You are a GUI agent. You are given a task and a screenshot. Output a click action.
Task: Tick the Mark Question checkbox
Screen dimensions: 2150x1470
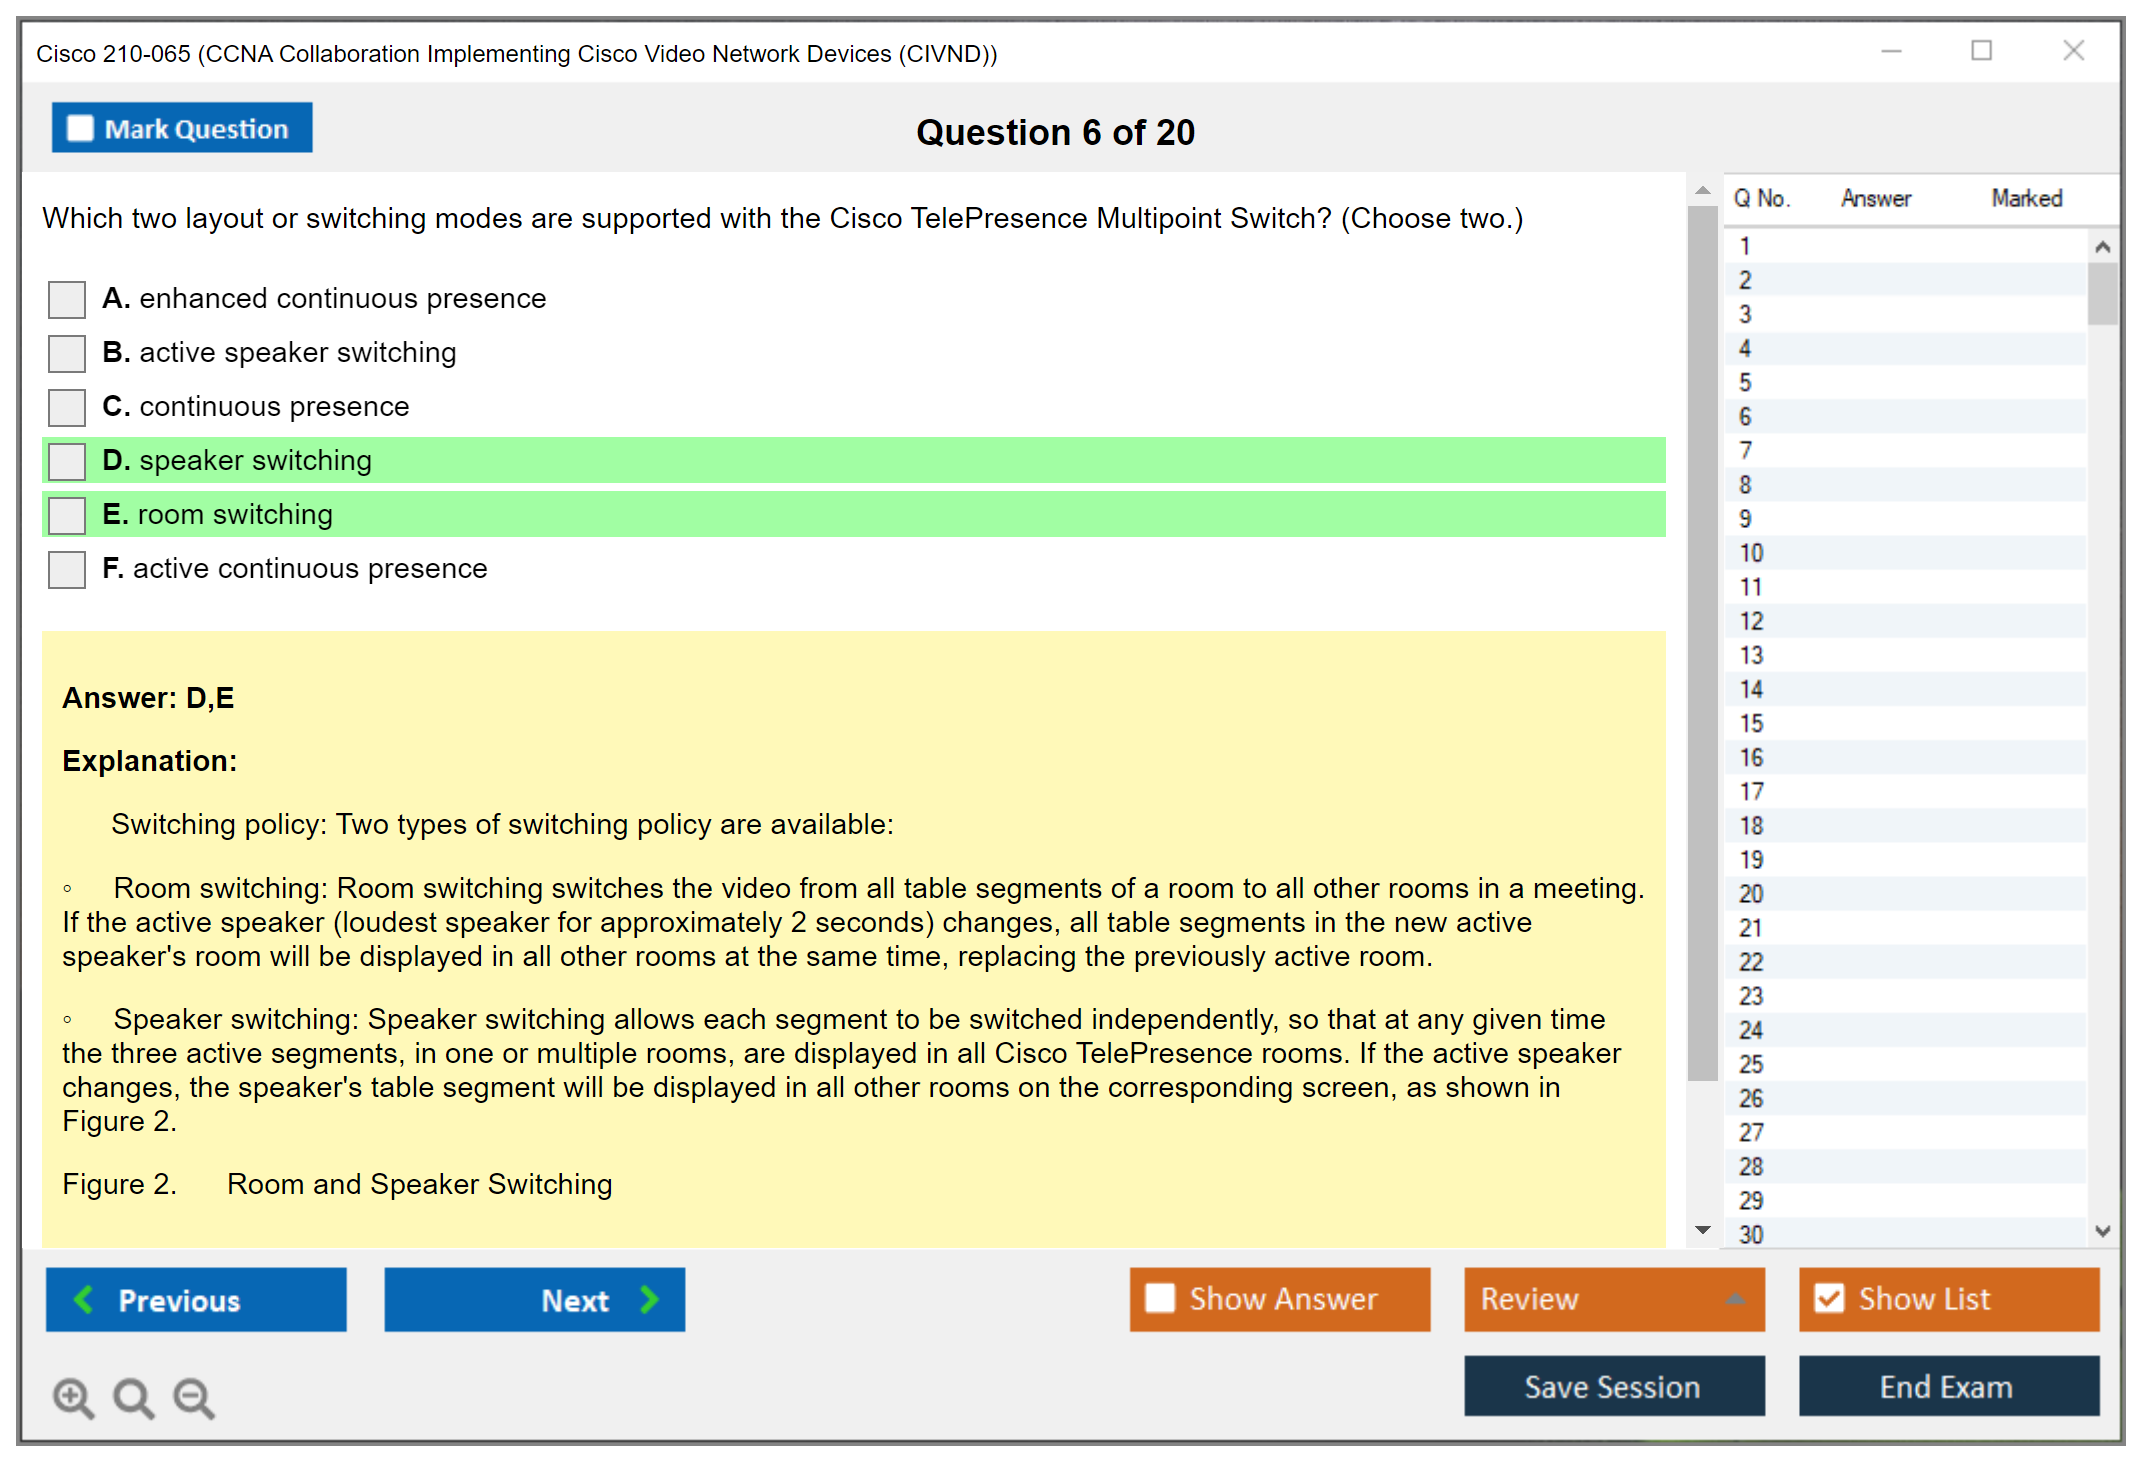(x=80, y=128)
